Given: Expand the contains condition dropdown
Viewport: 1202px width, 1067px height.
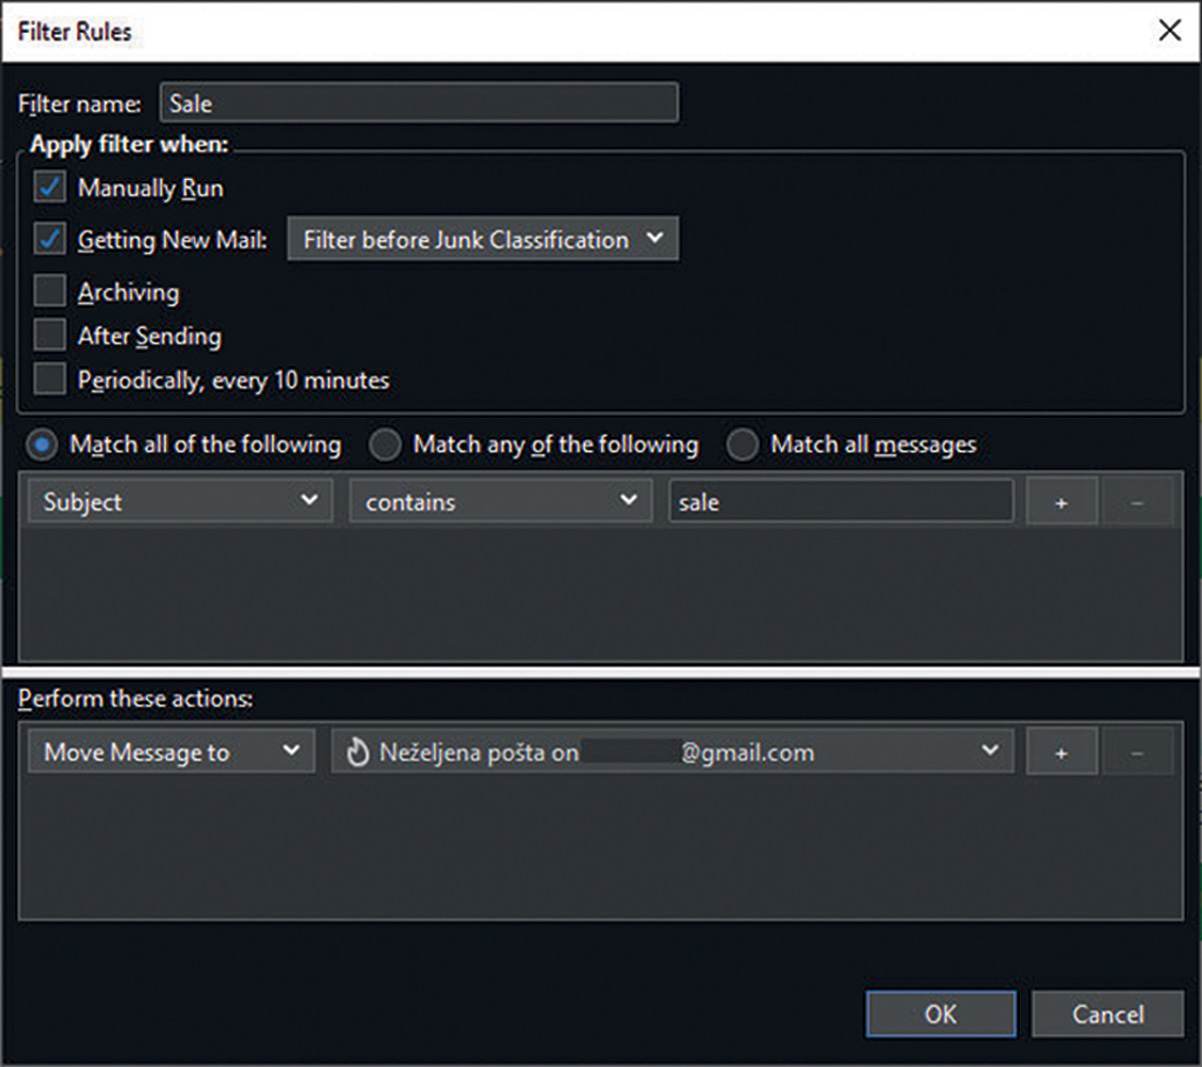Looking at the screenshot, I should point(500,501).
